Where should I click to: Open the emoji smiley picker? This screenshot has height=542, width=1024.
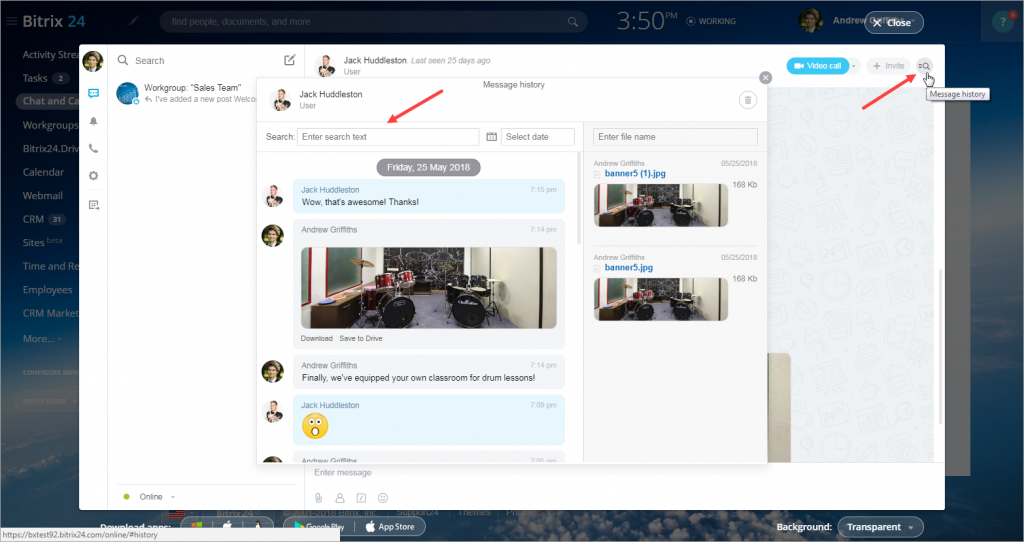(x=383, y=498)
